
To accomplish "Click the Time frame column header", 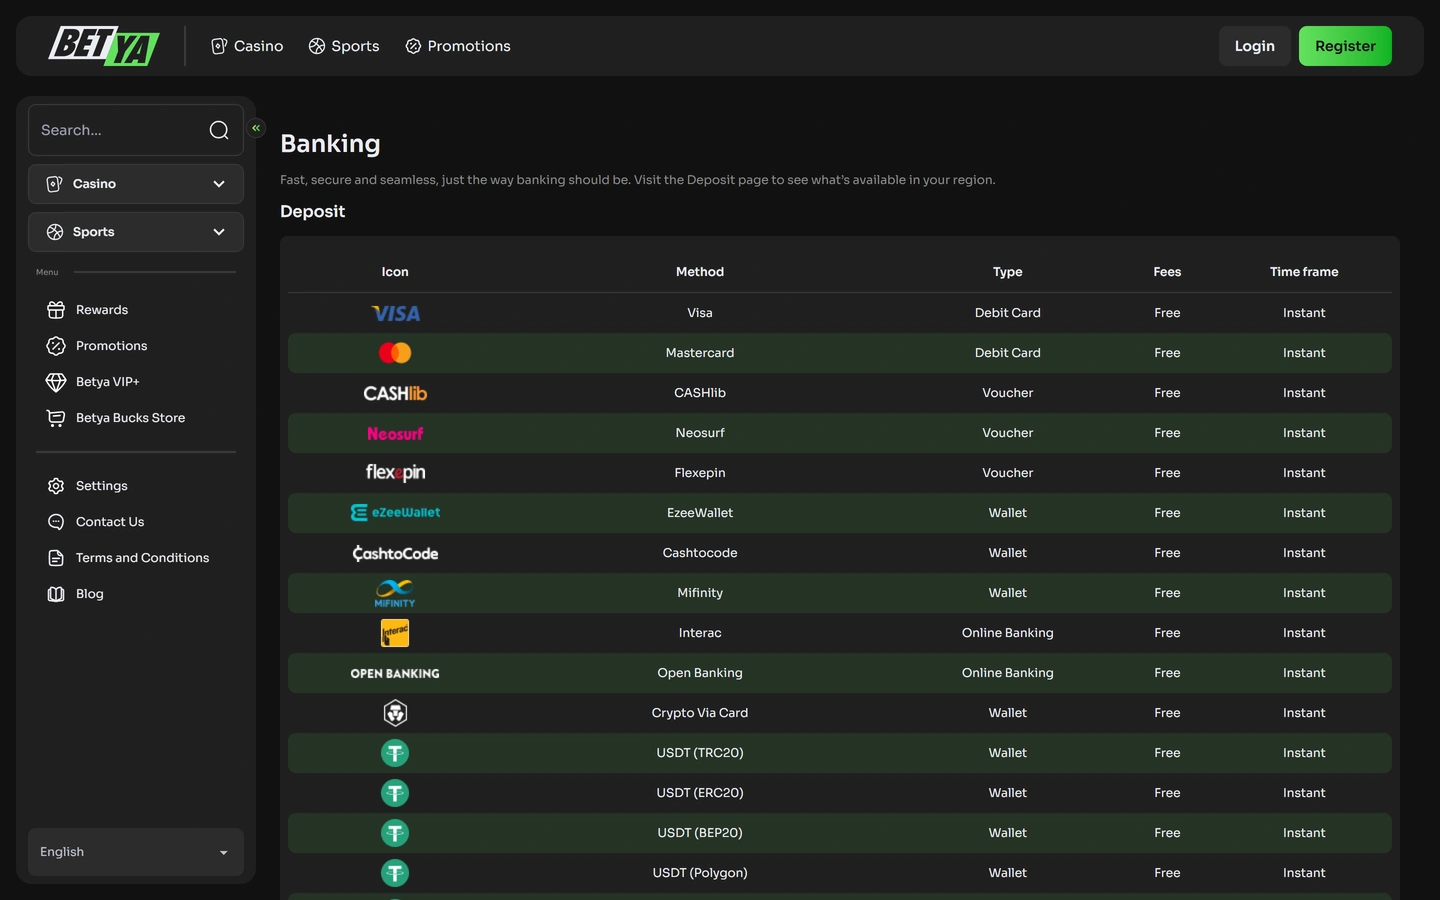I will [x=1304, y=272].
